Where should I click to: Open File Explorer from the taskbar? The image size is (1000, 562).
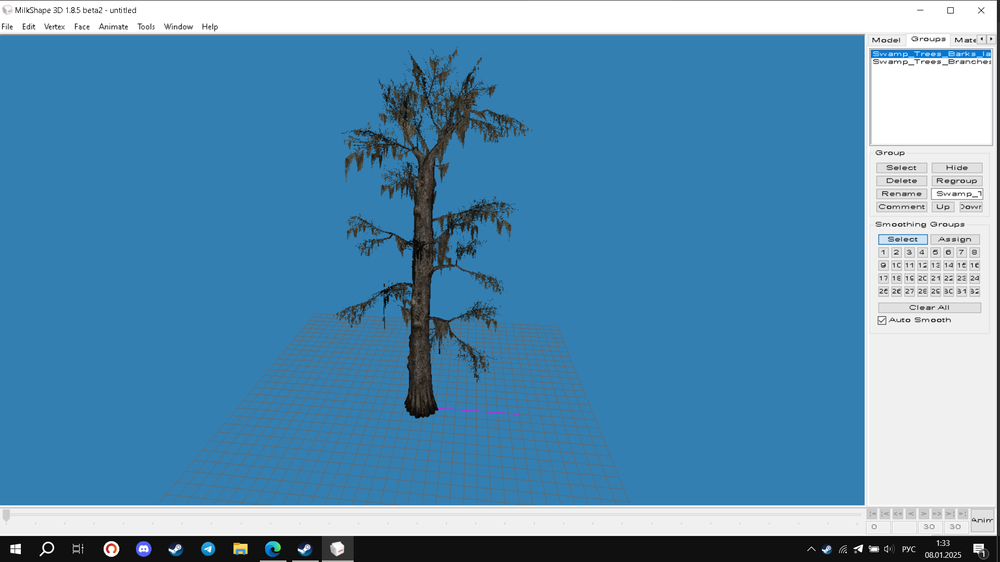click(x=240, y=549)
